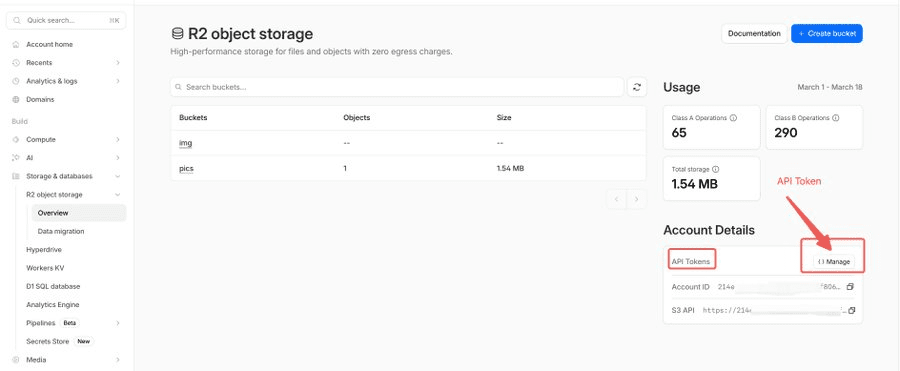Click the Account home icon in sidebar

pos(15,44)
